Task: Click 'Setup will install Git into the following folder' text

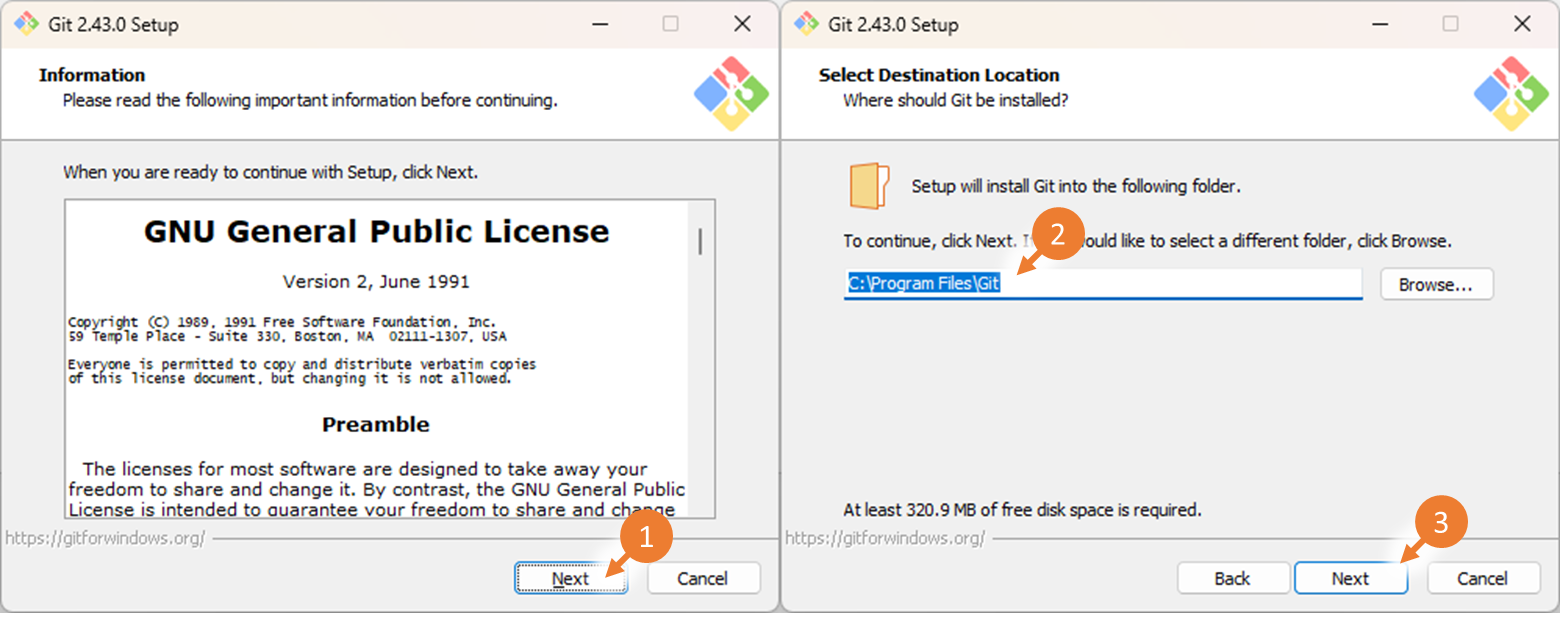Action: coord(1076,186)
